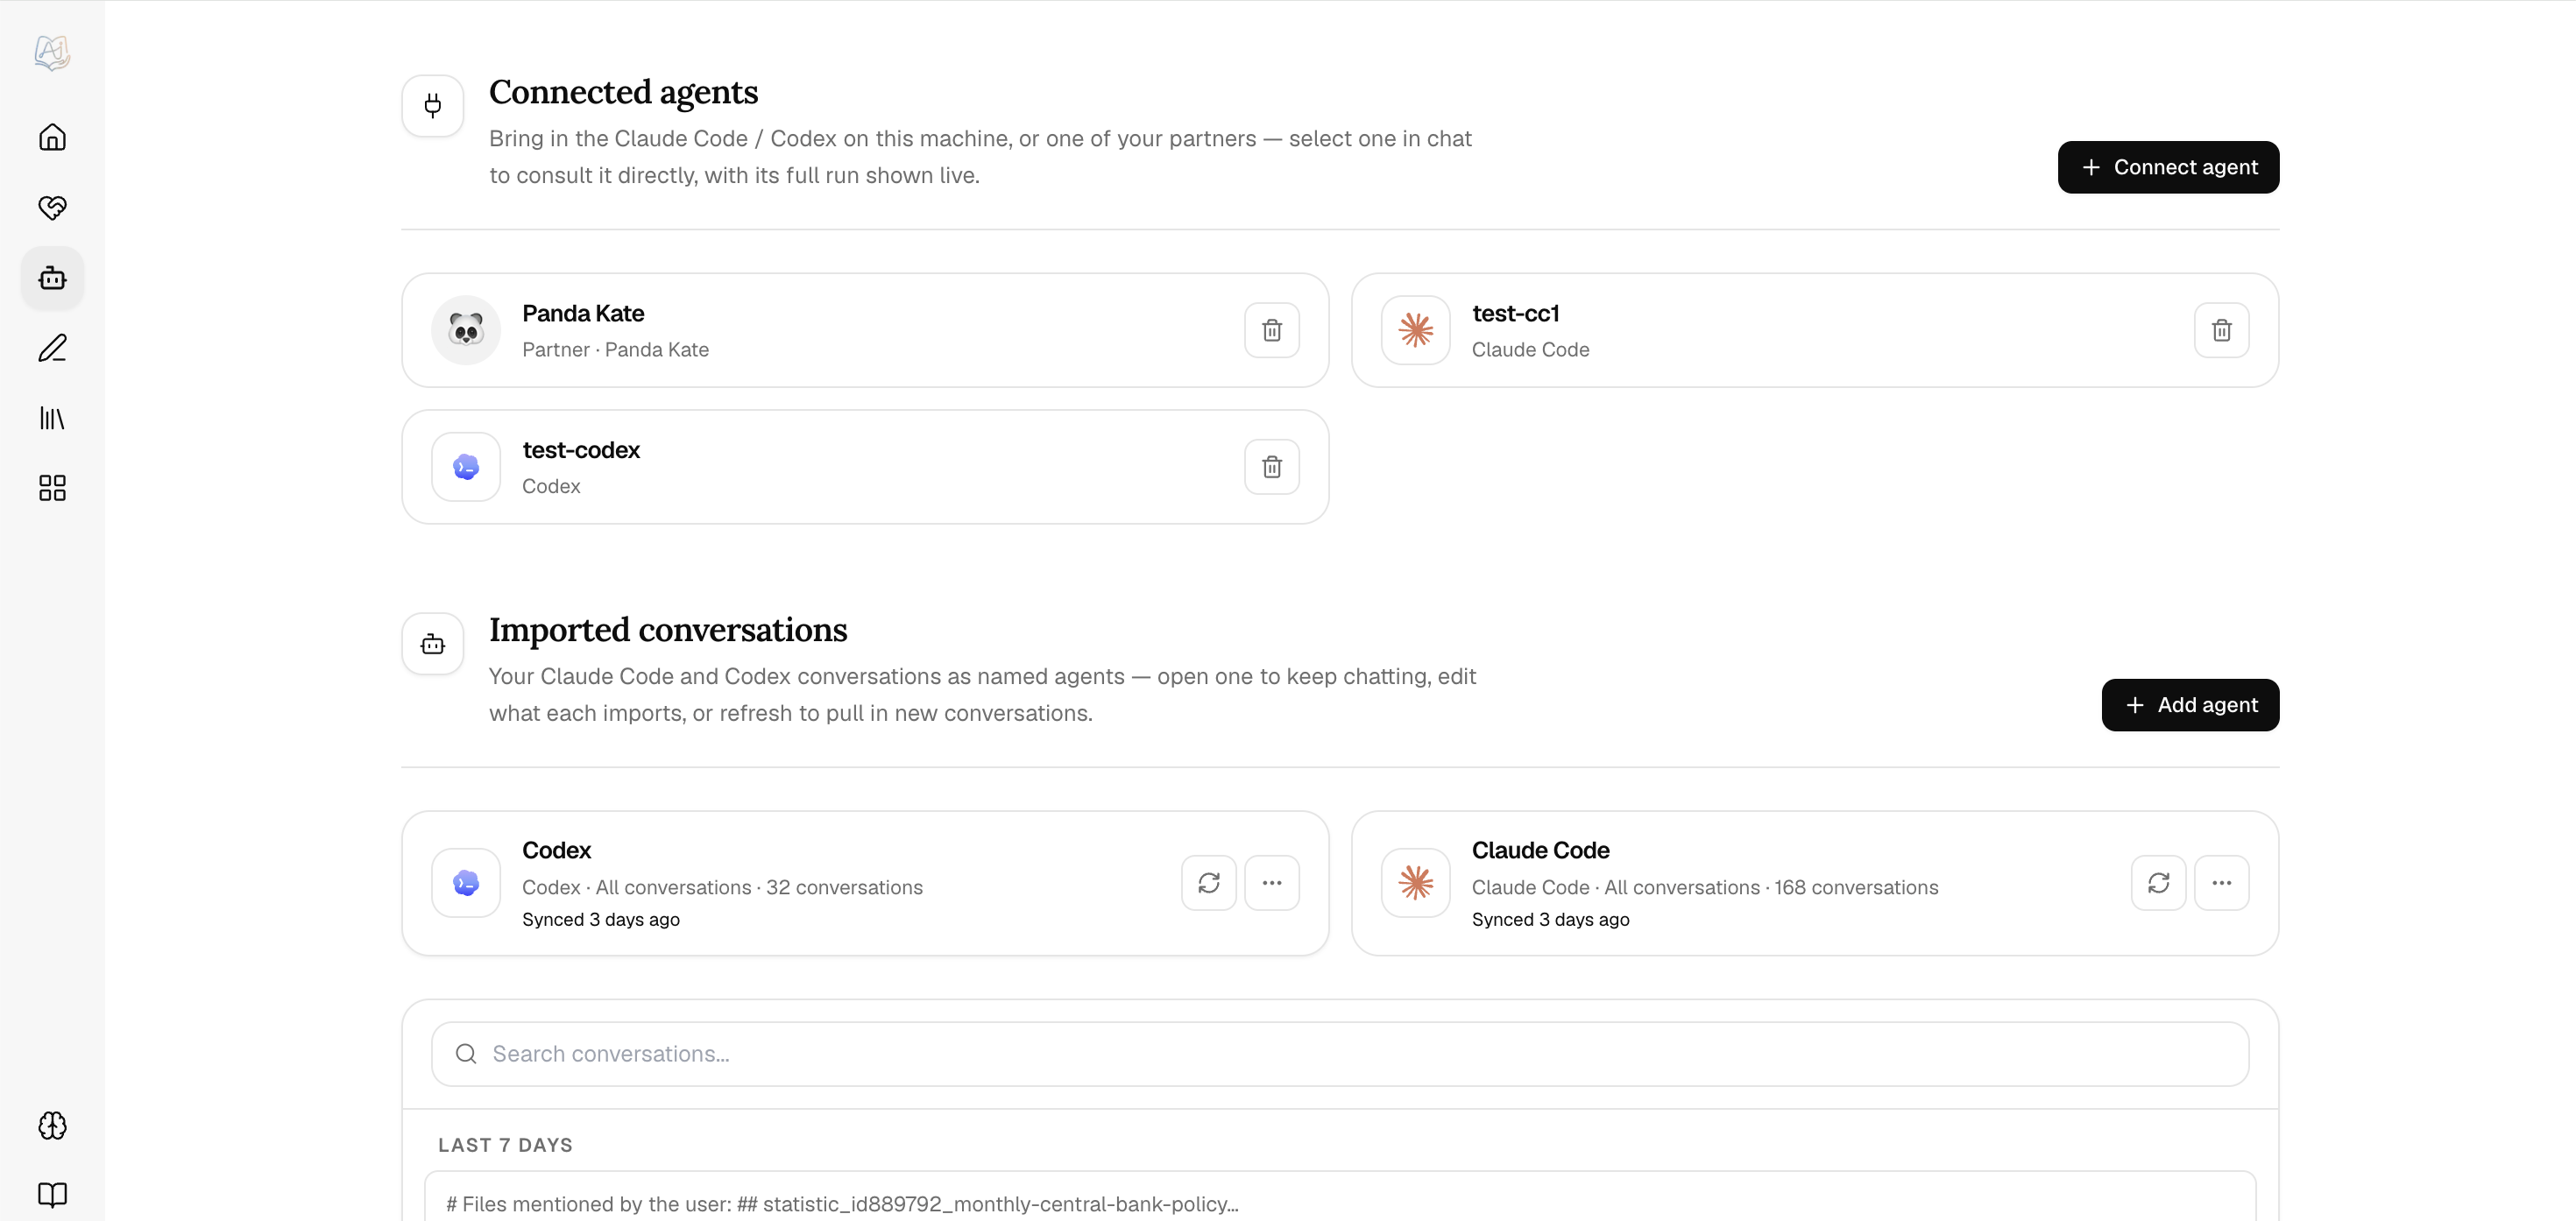This screenshot has height=1221, width=2576.
Task: Refresh the Codex imported conversations
Action: [1209, 883]
